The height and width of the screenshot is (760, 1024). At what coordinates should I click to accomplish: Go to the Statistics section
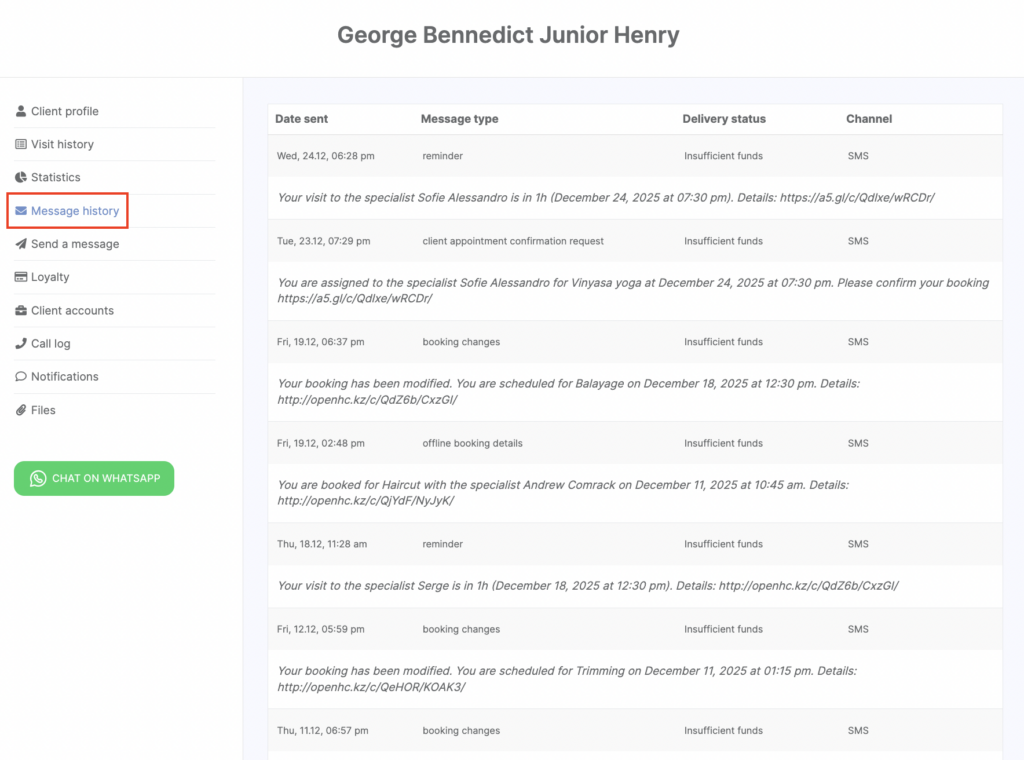[x=55, y=177]
